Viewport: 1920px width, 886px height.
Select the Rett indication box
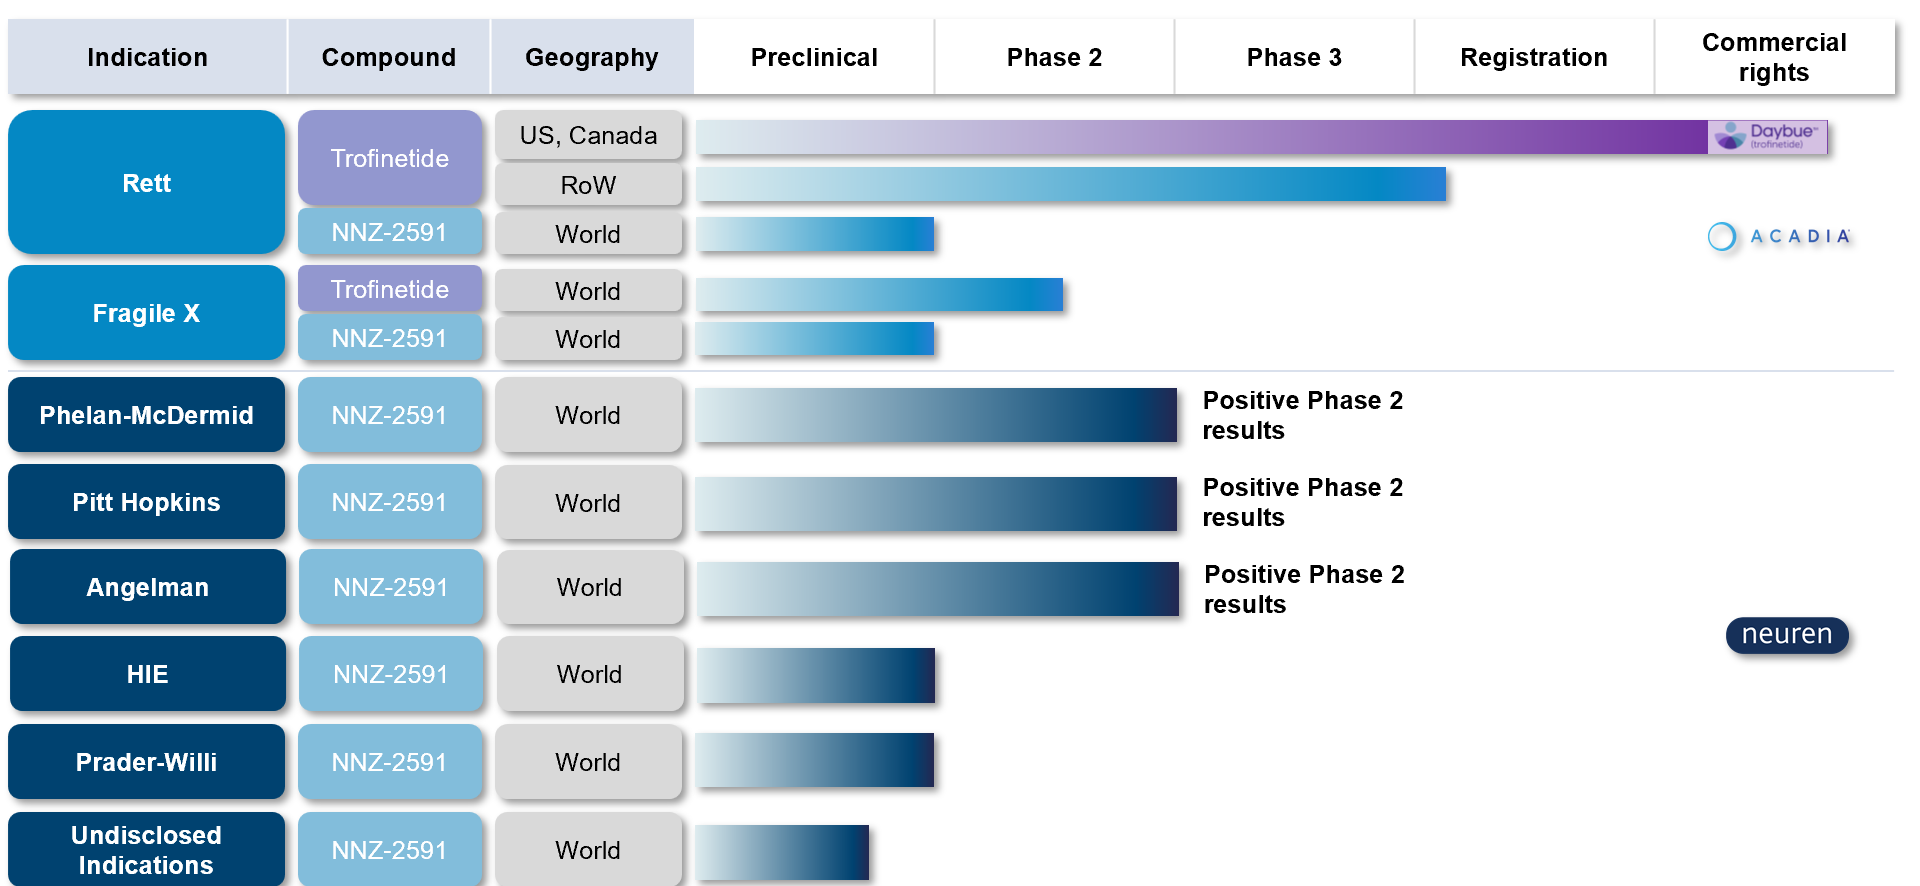[x=147, y=182]
